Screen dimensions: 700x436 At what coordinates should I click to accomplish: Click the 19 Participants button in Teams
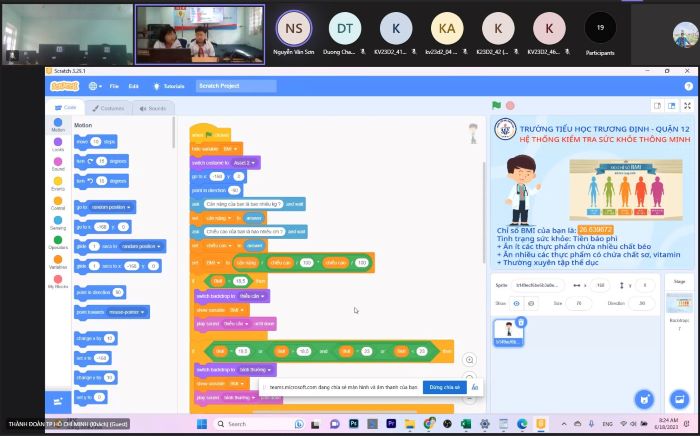(600, 33)
